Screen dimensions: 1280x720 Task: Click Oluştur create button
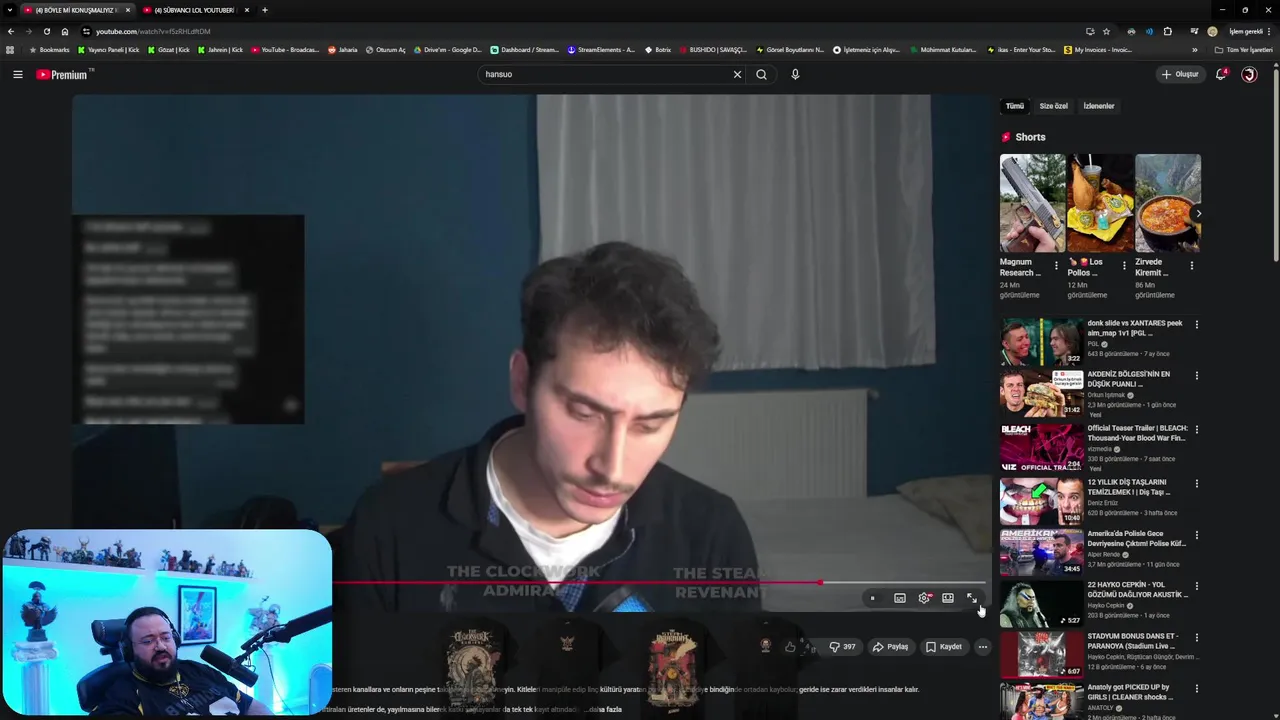[x=1180, y=74]
